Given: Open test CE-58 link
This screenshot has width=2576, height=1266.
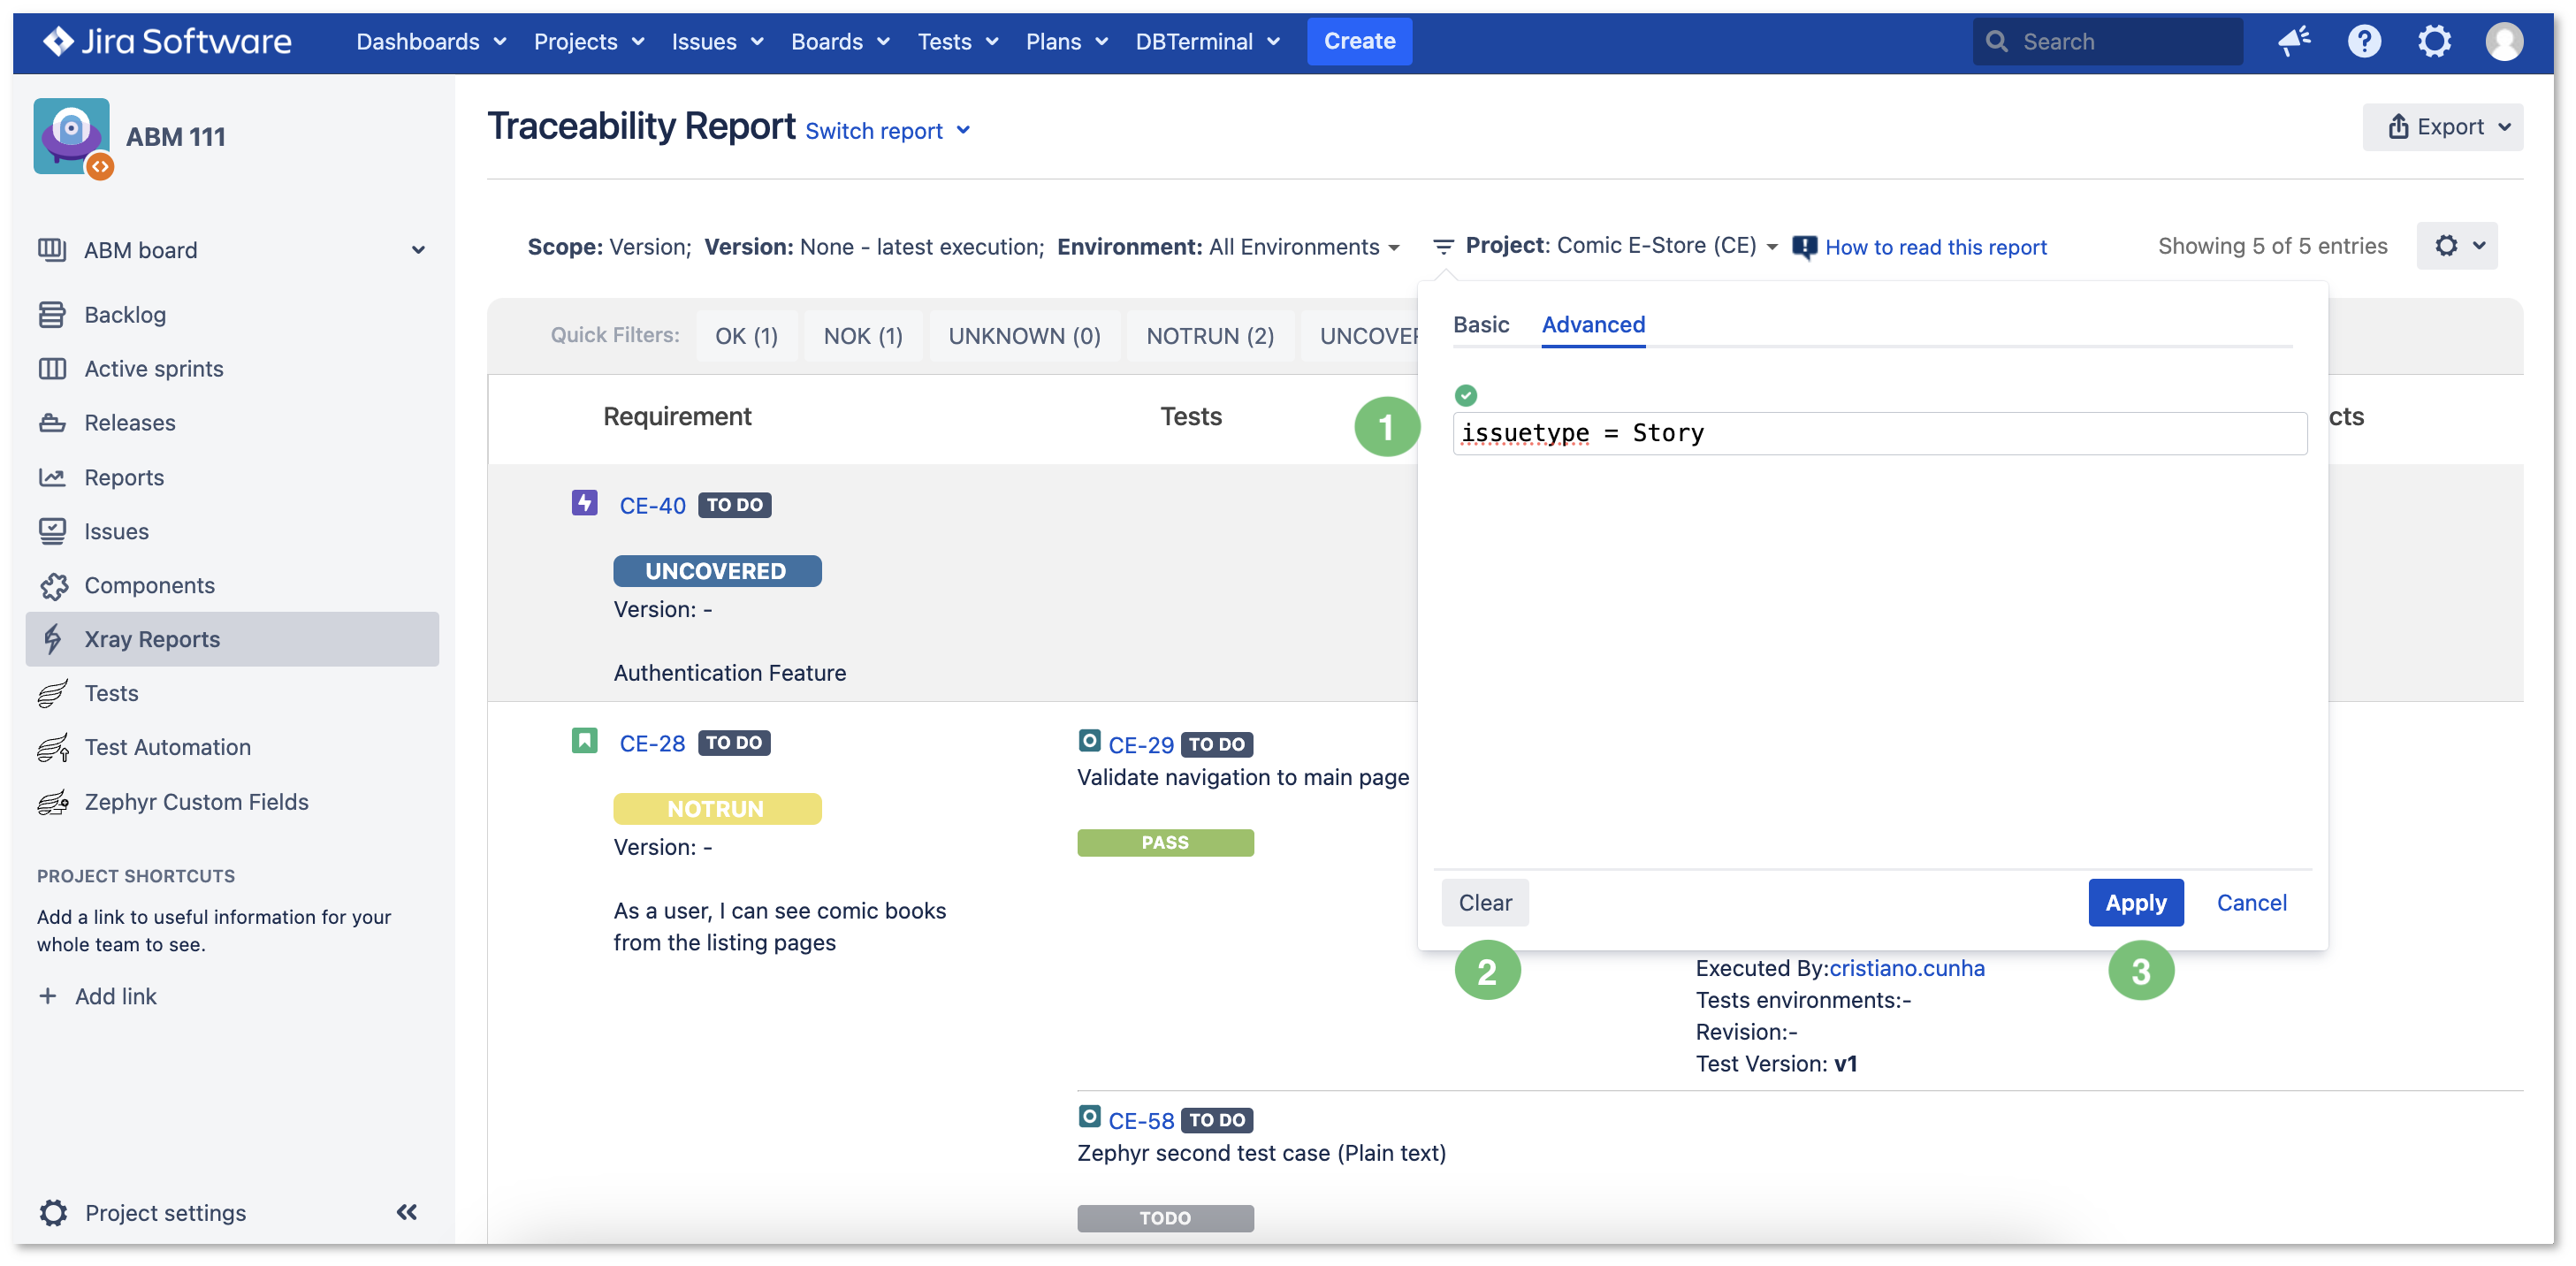Looking at the screenshot, I should (x=1140, y=1120).
